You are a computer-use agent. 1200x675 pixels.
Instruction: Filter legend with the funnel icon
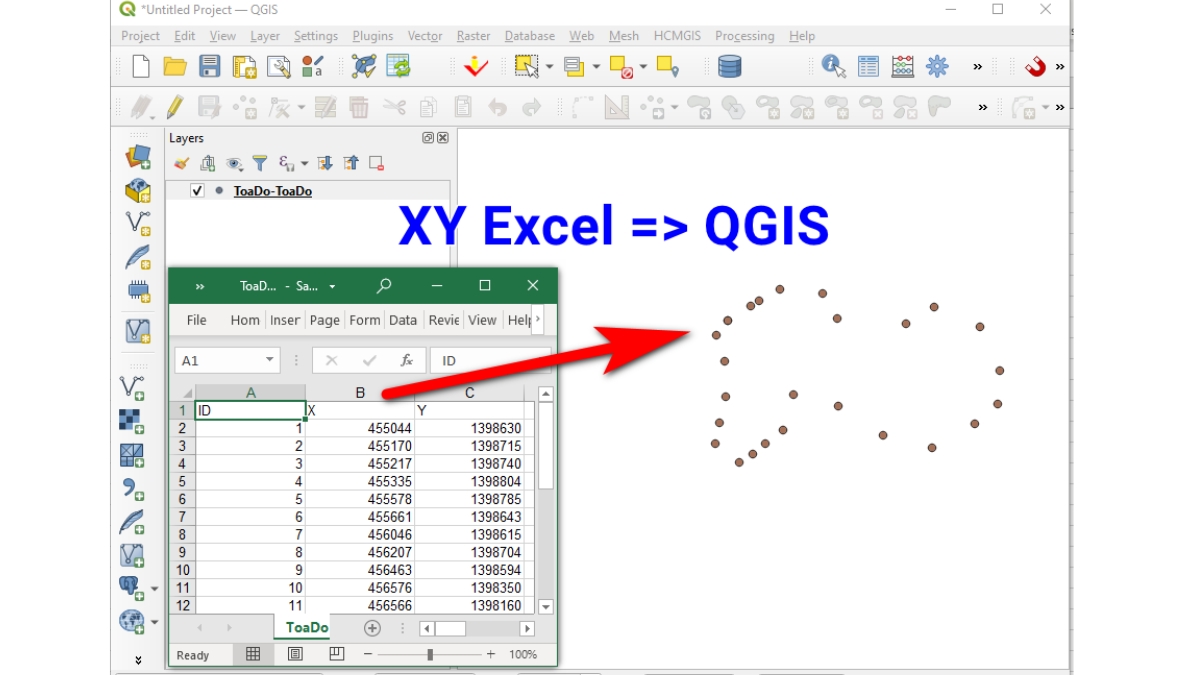click(x=259, y=163)
